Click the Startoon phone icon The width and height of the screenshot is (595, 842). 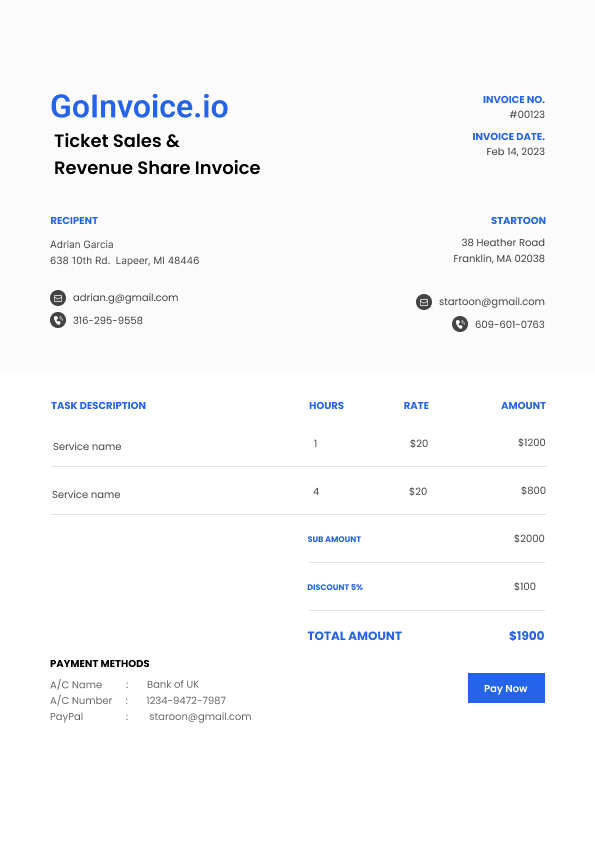coord(460,324)
